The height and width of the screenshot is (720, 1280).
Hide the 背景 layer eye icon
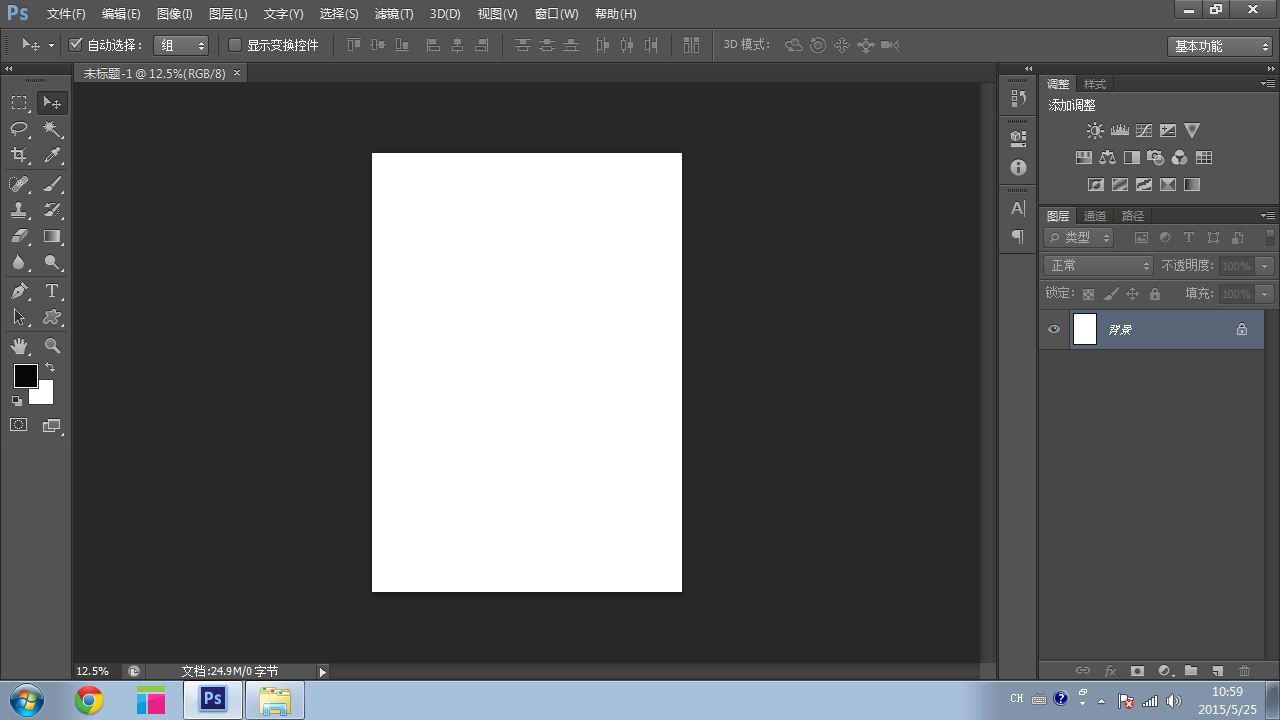1054,329
